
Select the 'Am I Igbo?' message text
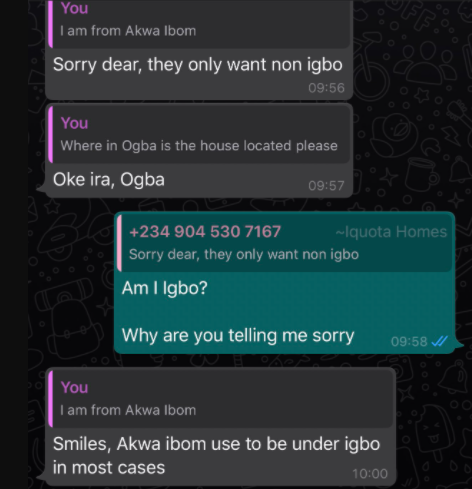point(165,288)
